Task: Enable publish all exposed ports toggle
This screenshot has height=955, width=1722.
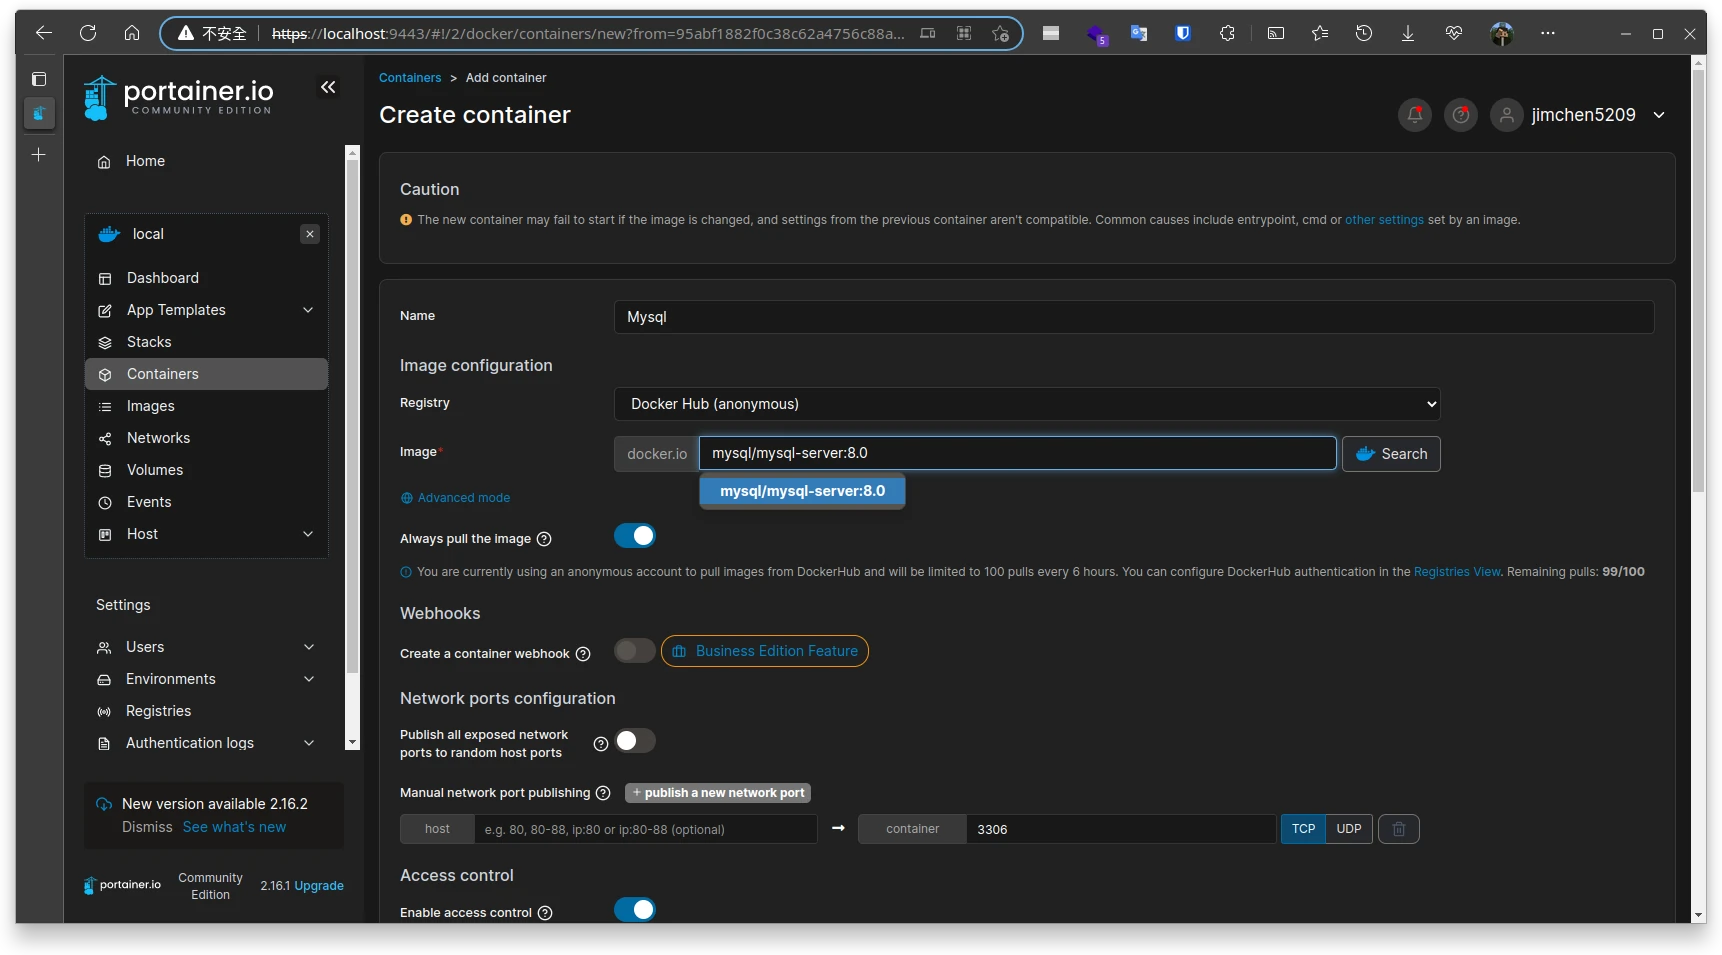Action: point(634,741)
